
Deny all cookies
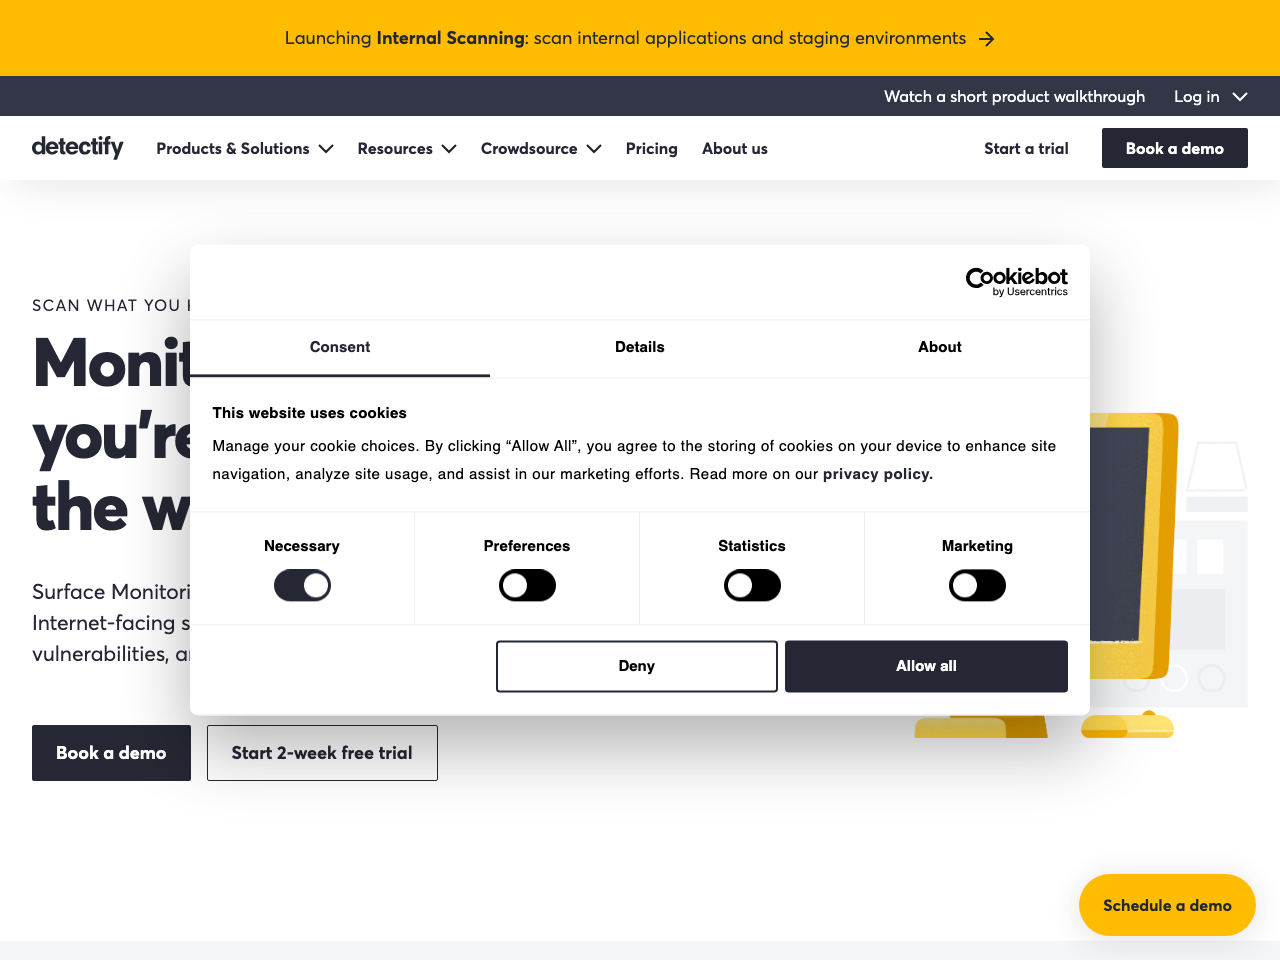(636, 665)
